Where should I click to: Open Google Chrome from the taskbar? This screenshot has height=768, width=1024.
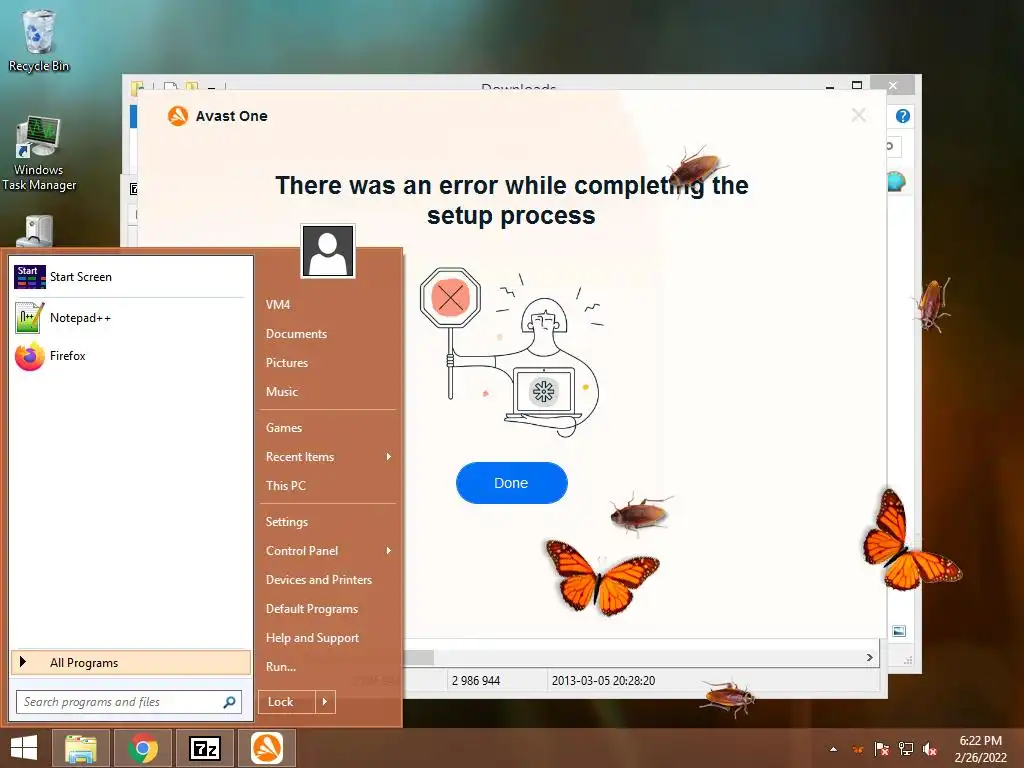(142, 748)
